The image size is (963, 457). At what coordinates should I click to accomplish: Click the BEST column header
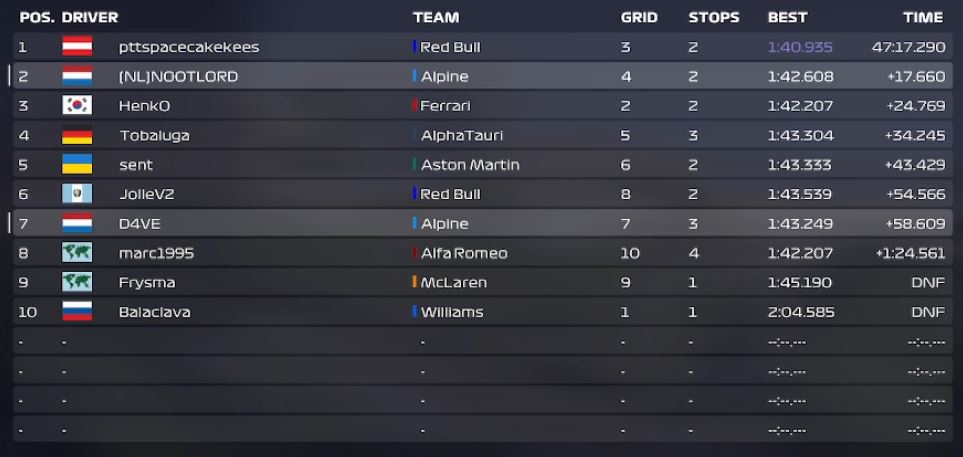787,17
